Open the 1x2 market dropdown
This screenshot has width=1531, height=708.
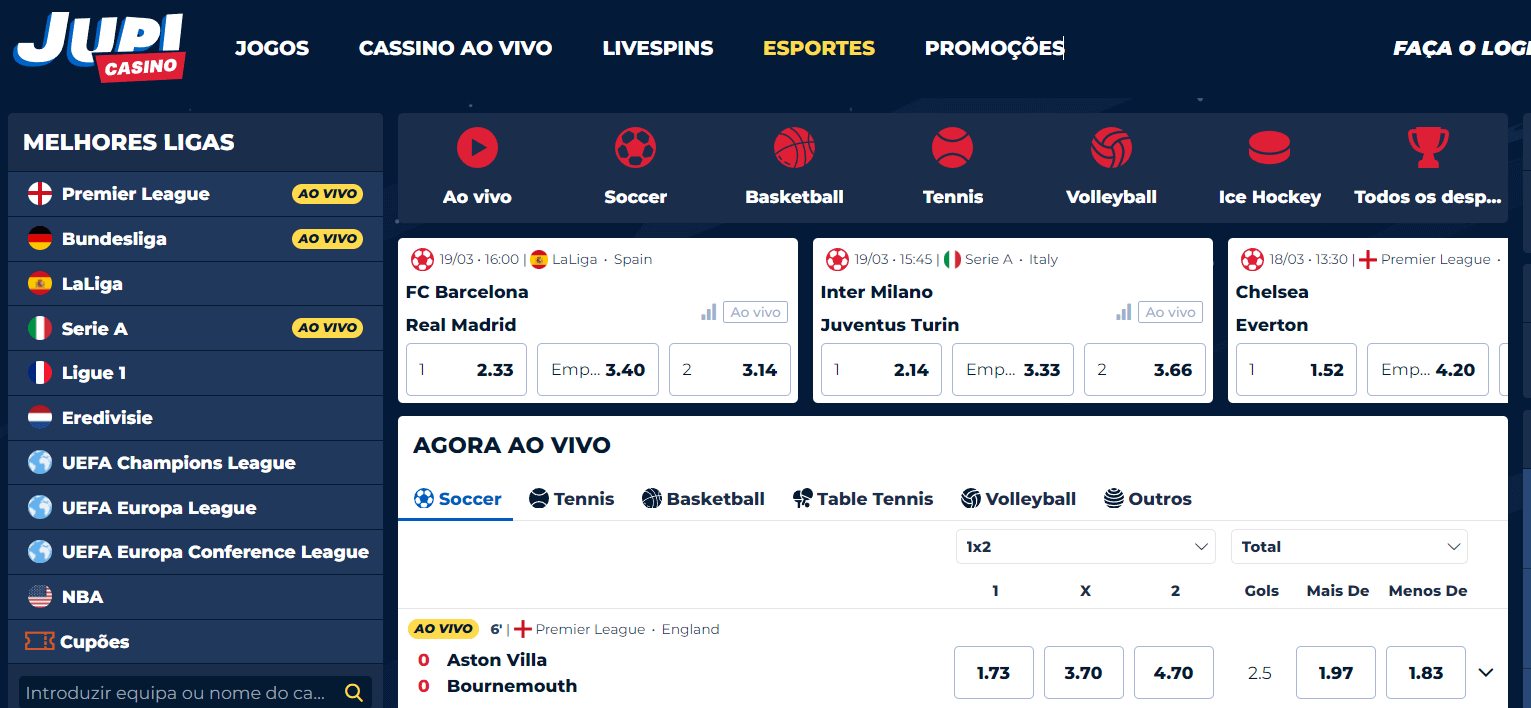(x=1085, y=546)
